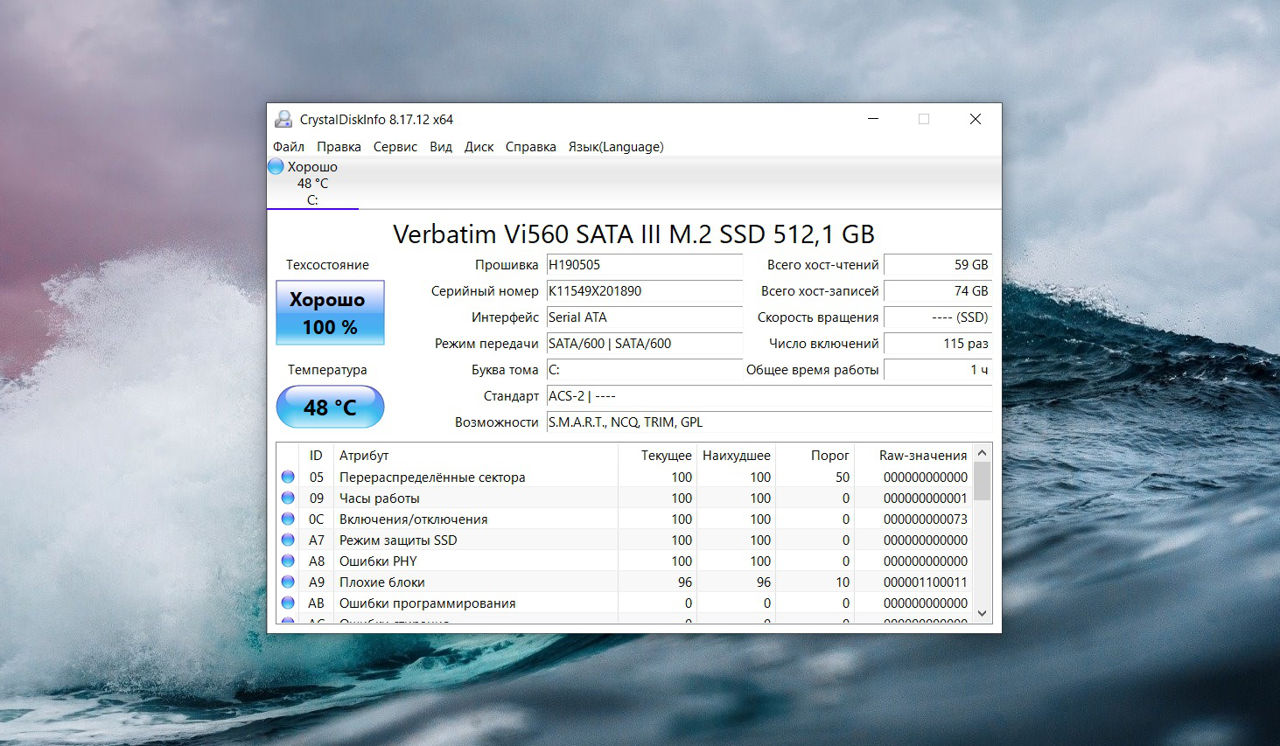
Task: Open the Справка menu
Action: tap(531, 146)
